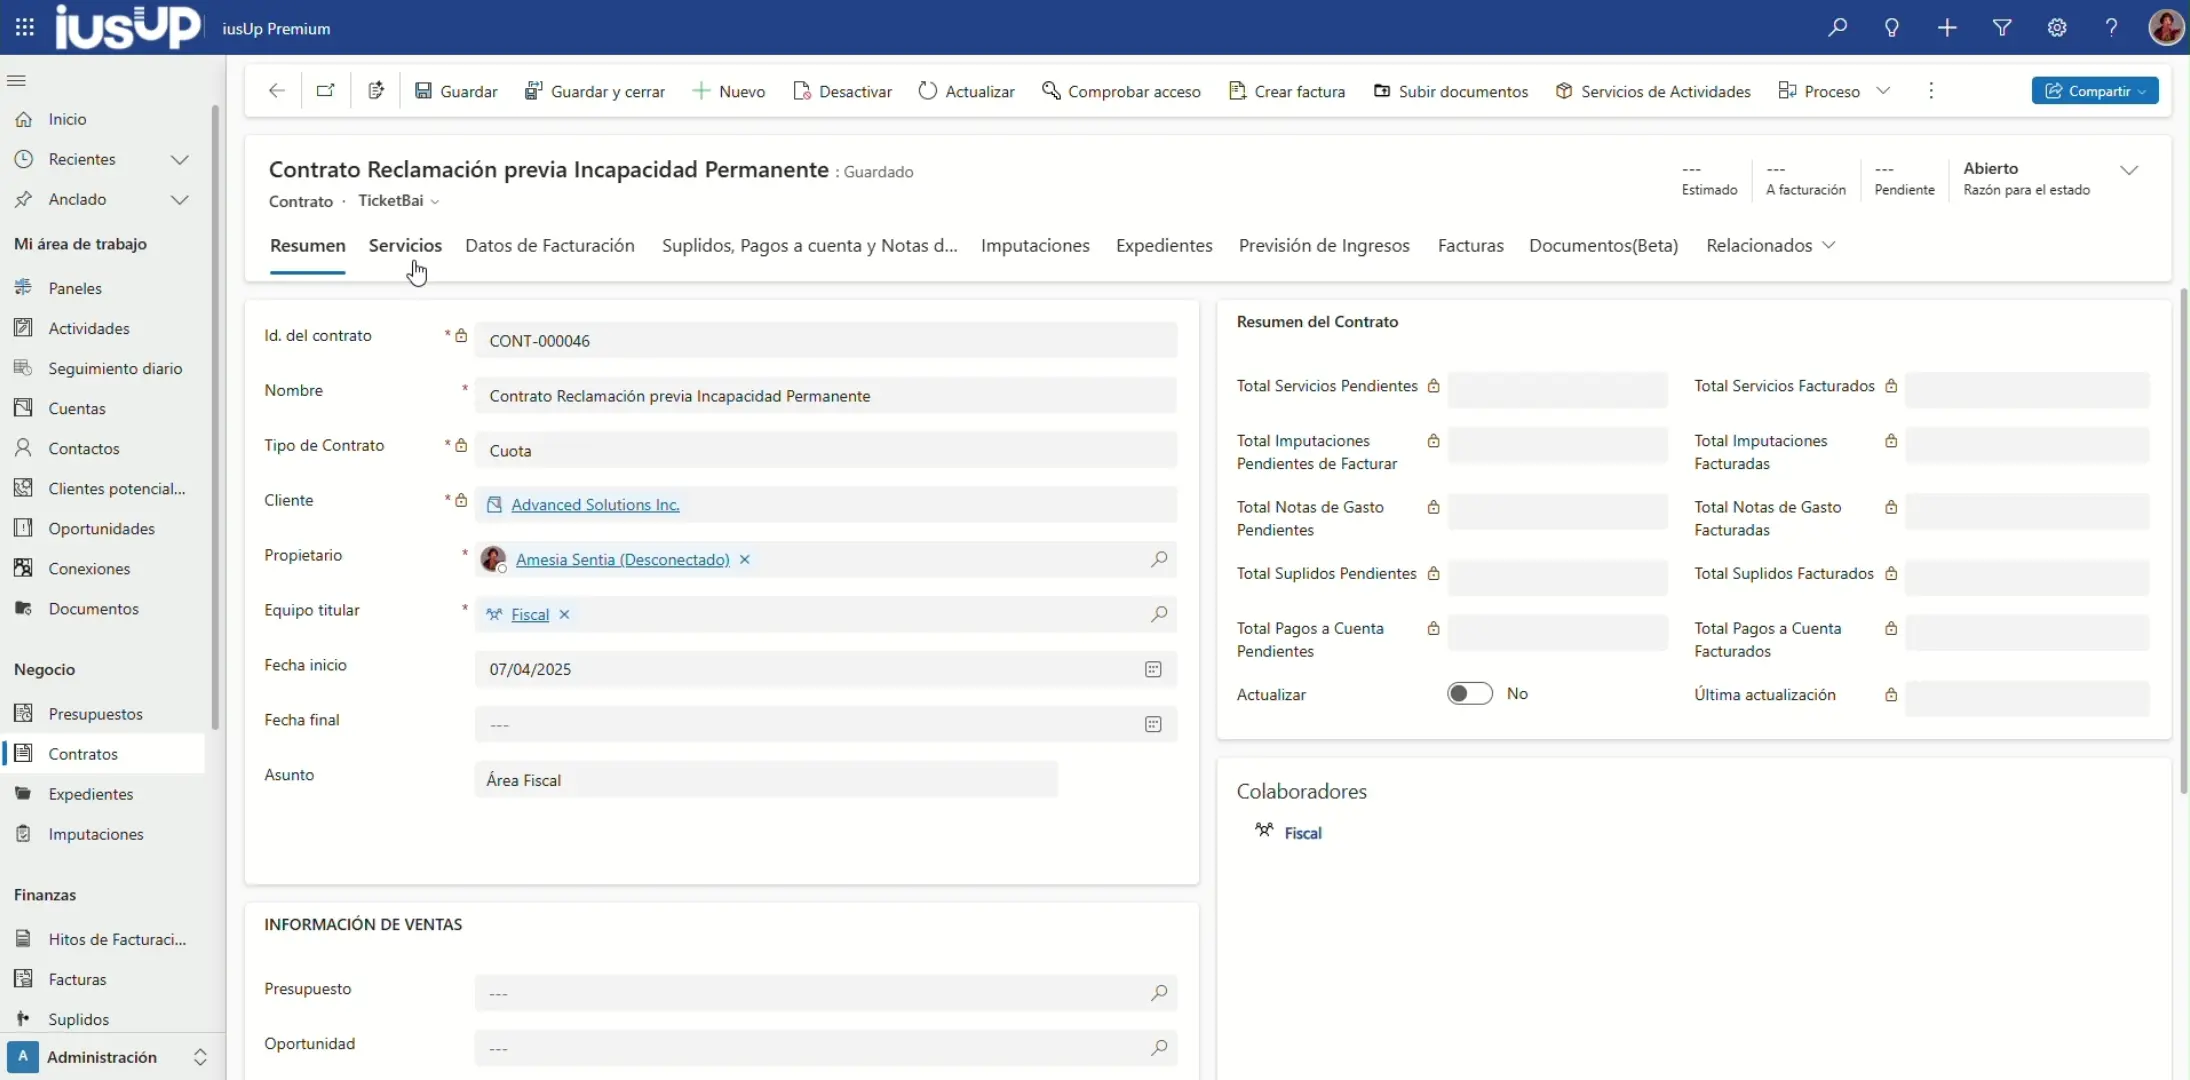Click the Crear factura toolbar icon
Viewport: 2190px width, 1080px height.
click(1237, 91)
